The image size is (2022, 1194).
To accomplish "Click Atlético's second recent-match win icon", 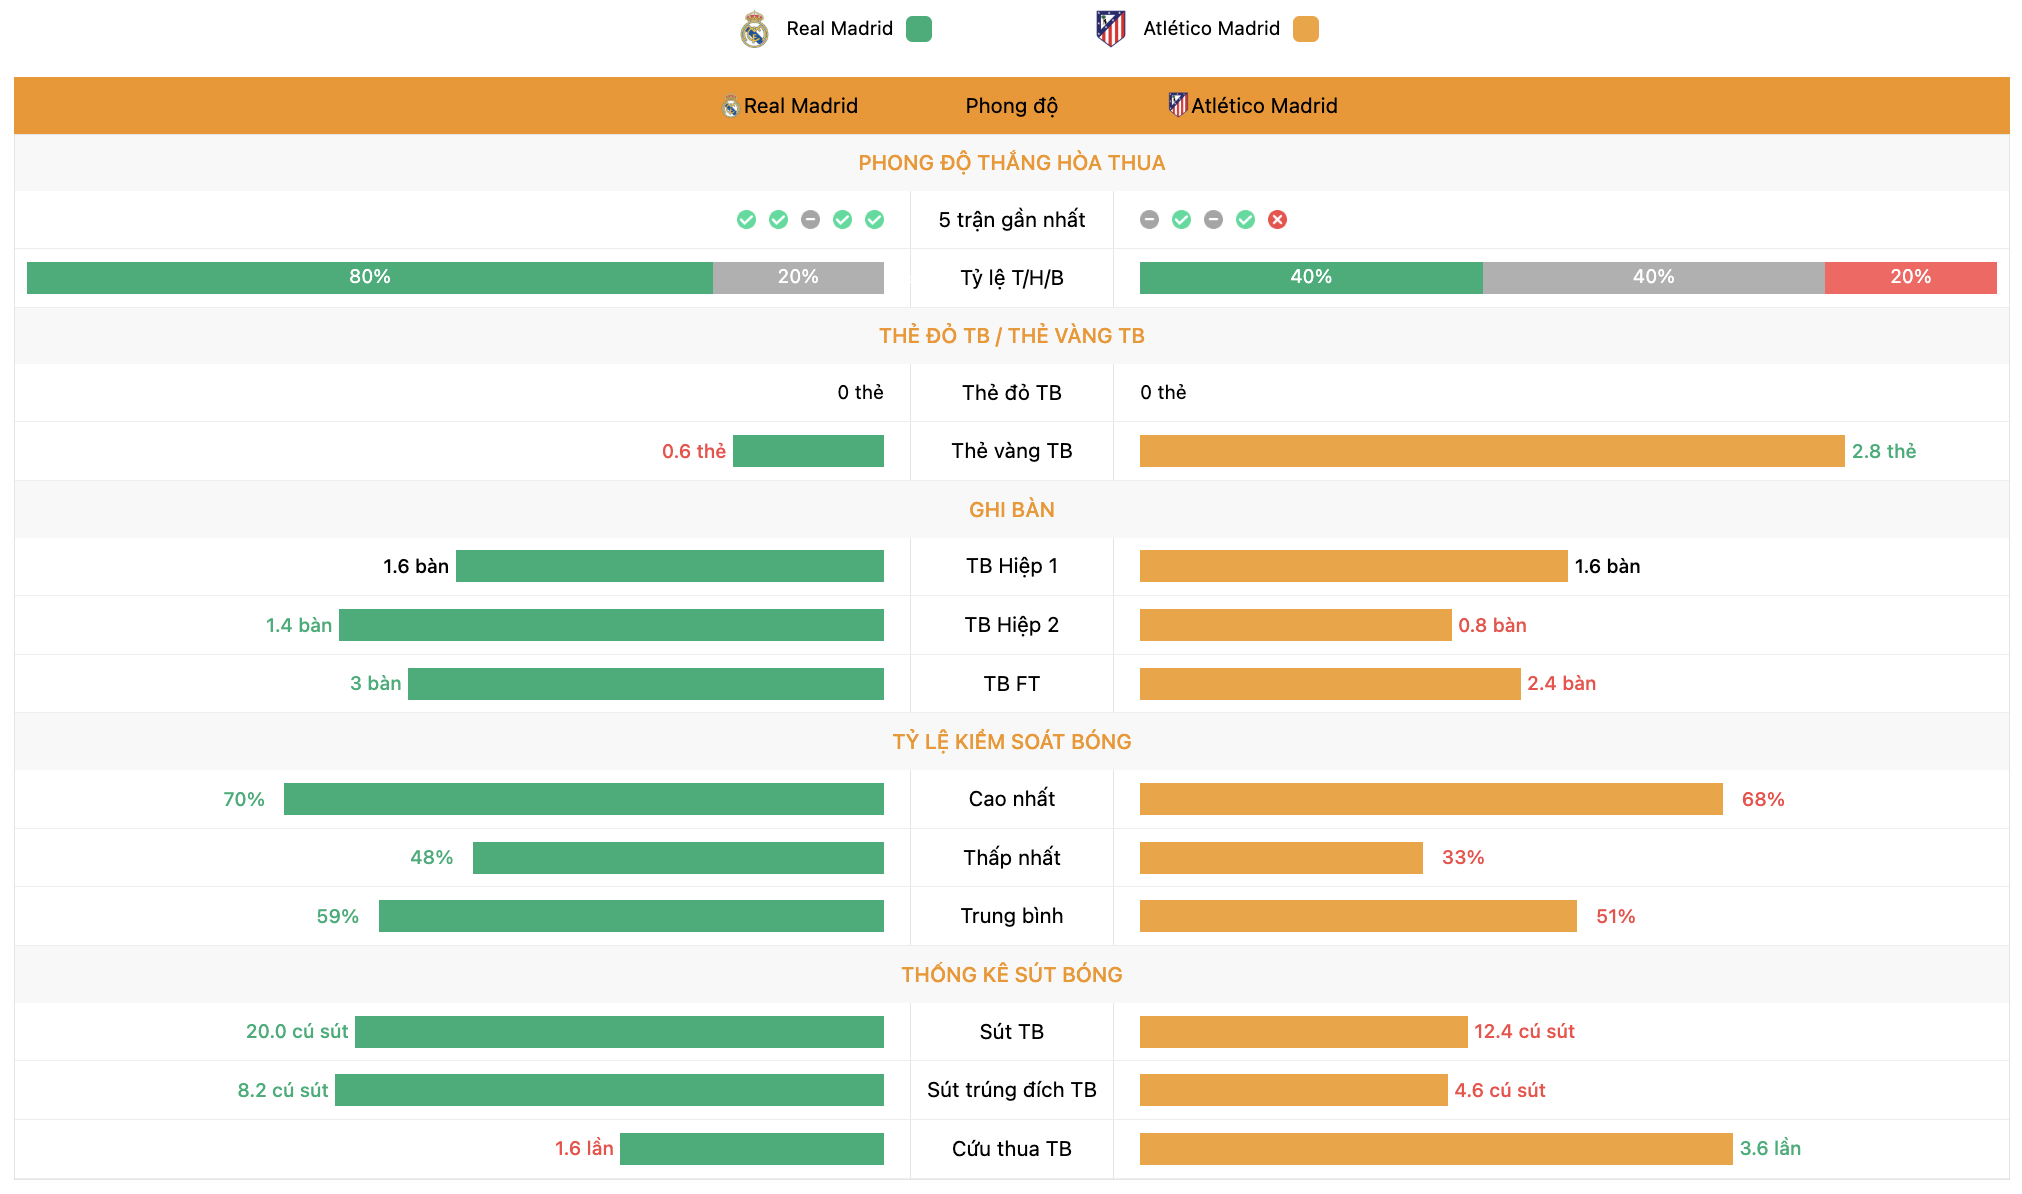I will pyautogui.click(x=1181, y=220).
